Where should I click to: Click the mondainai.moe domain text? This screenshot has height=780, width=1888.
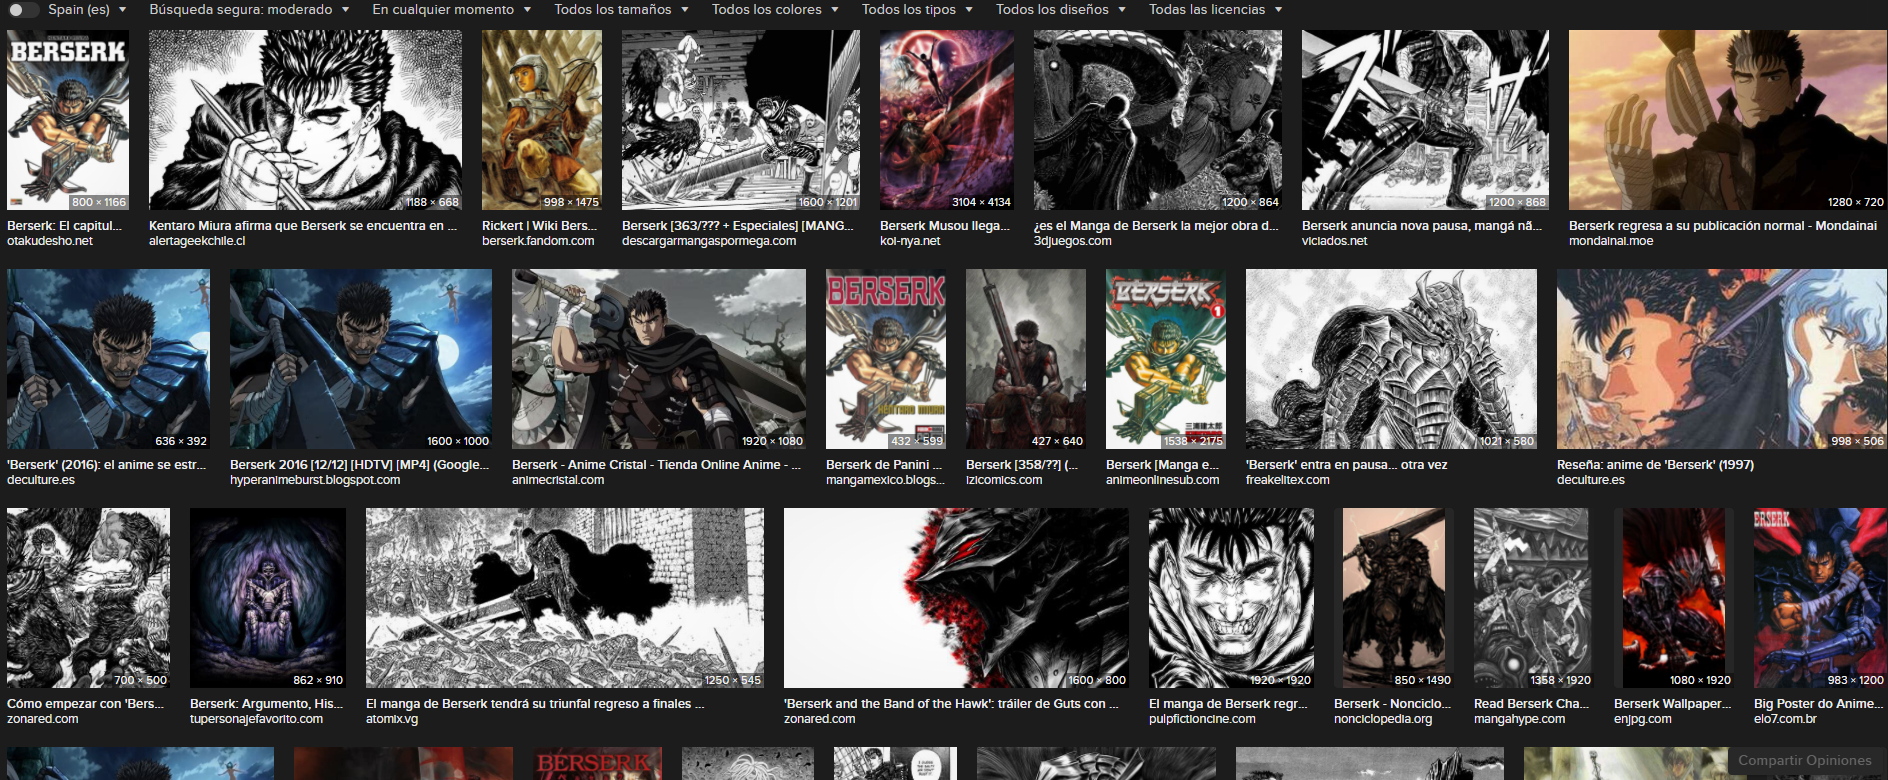pos(1610,241)
